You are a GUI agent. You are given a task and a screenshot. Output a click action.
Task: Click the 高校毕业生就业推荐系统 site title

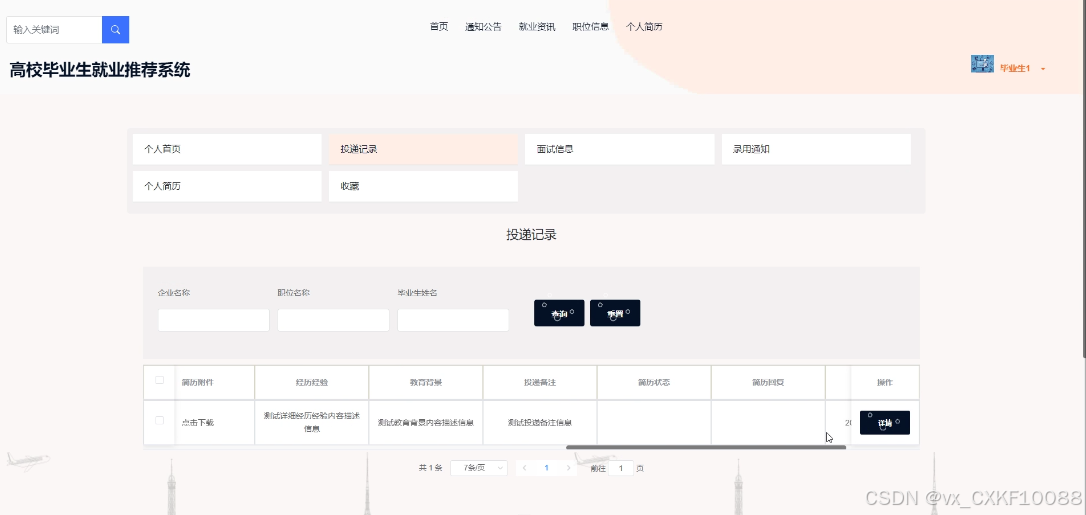pos(100,70)
